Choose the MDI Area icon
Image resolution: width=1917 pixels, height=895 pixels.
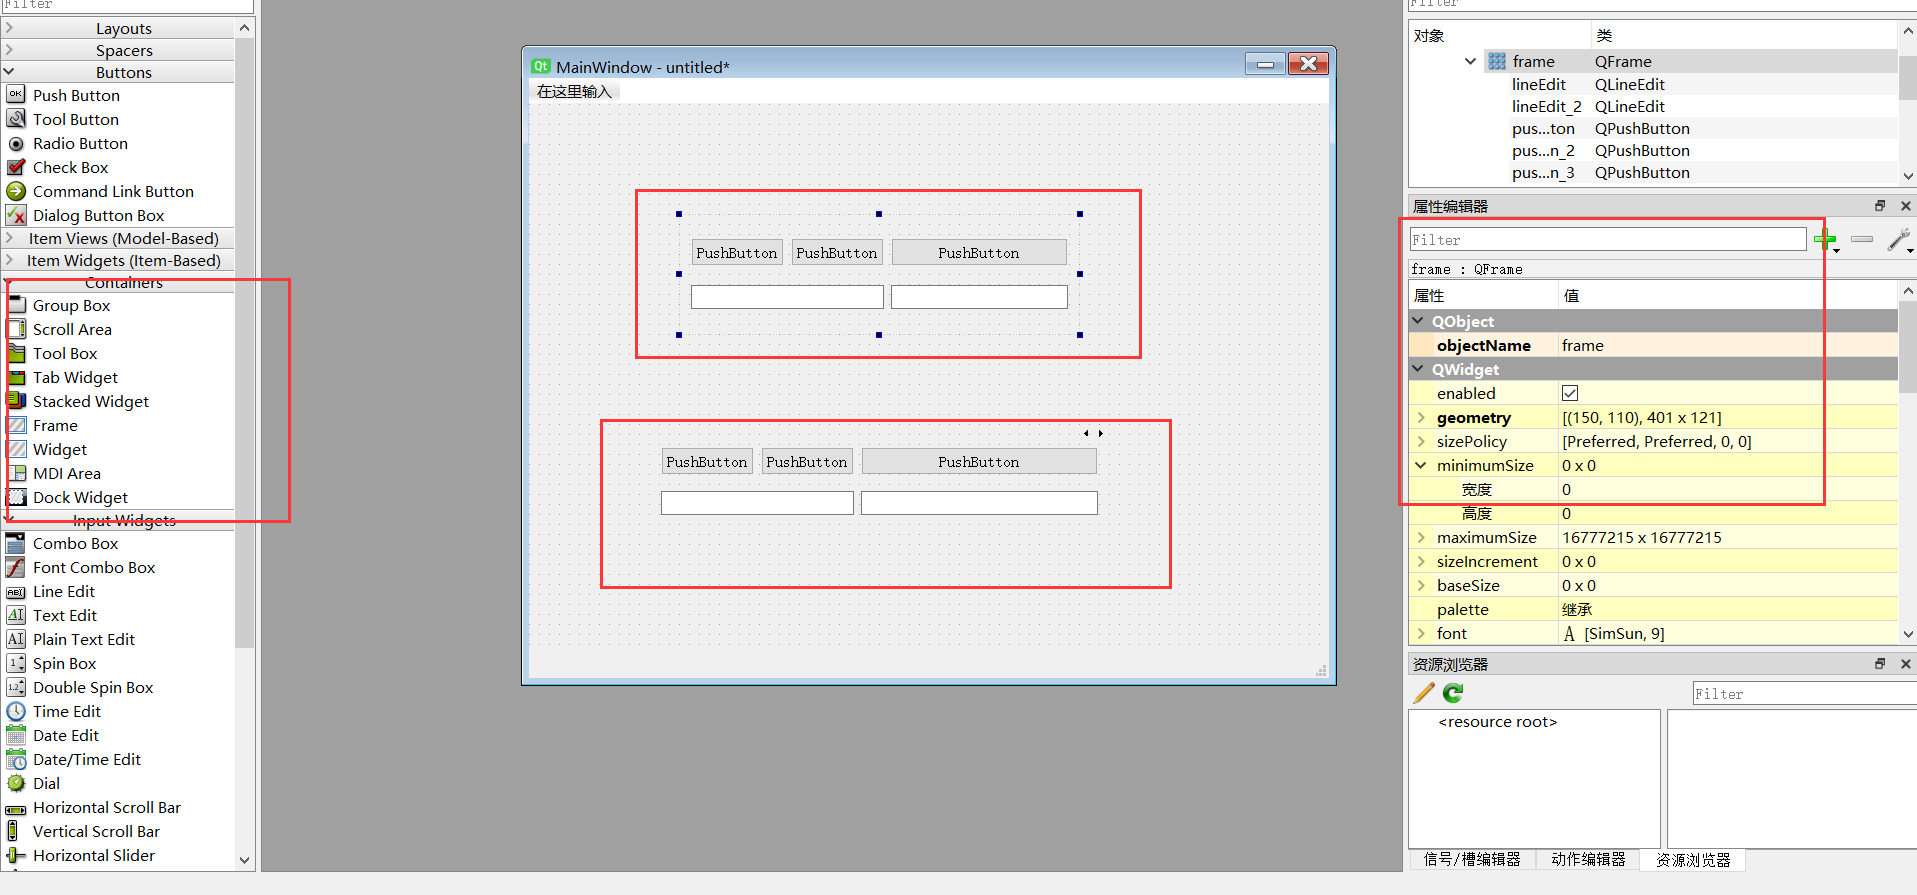(x=16, y=473)
